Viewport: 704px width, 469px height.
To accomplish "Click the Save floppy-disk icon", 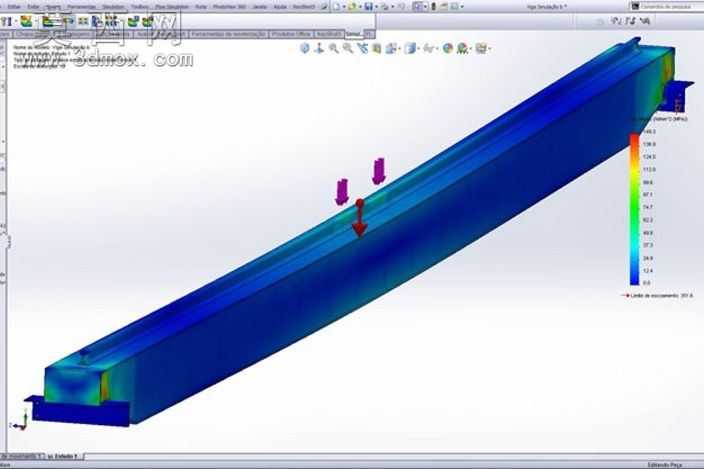I will pyautogui.click(x=369, y=6).
